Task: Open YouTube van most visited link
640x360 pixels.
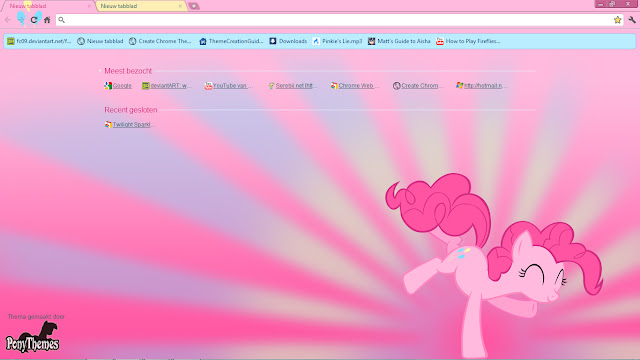Action: 229,86
